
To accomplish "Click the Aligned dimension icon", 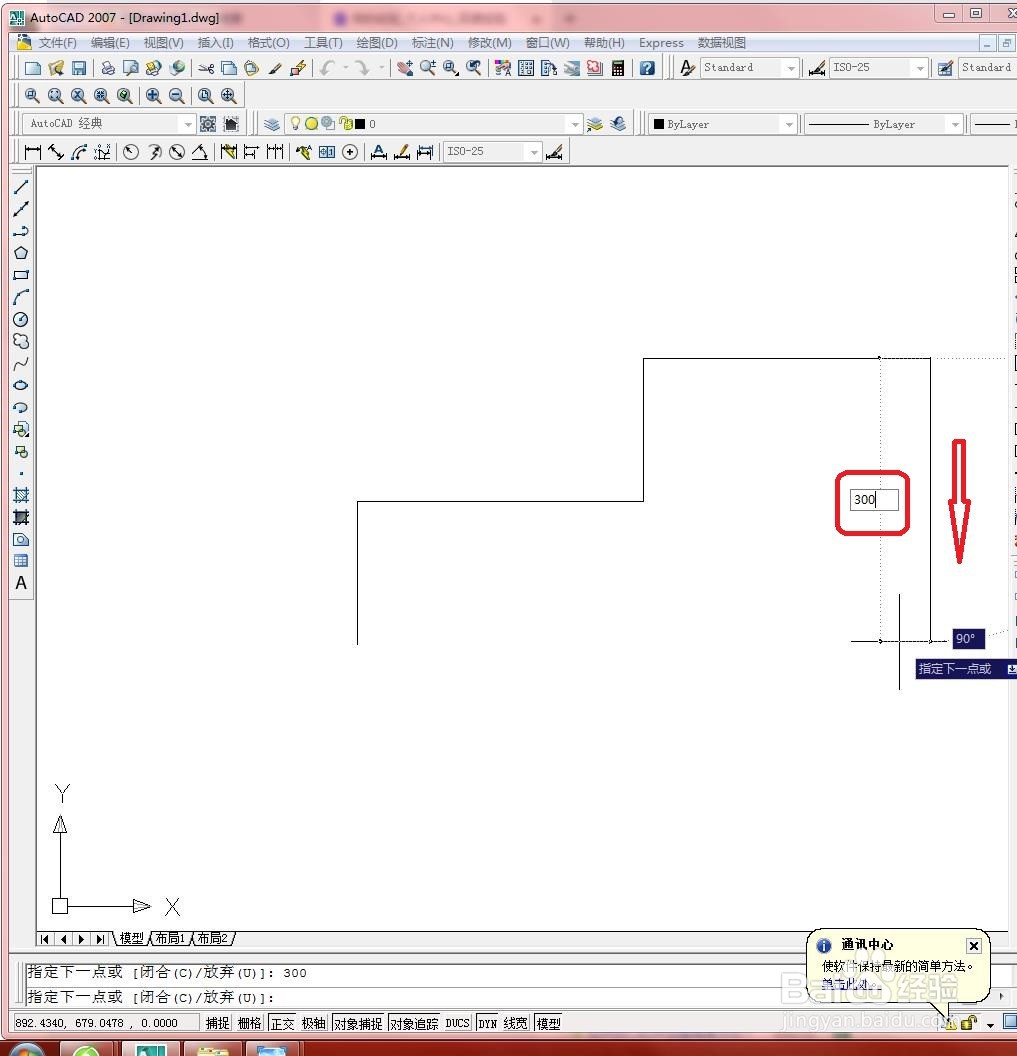I will (56, 152).
